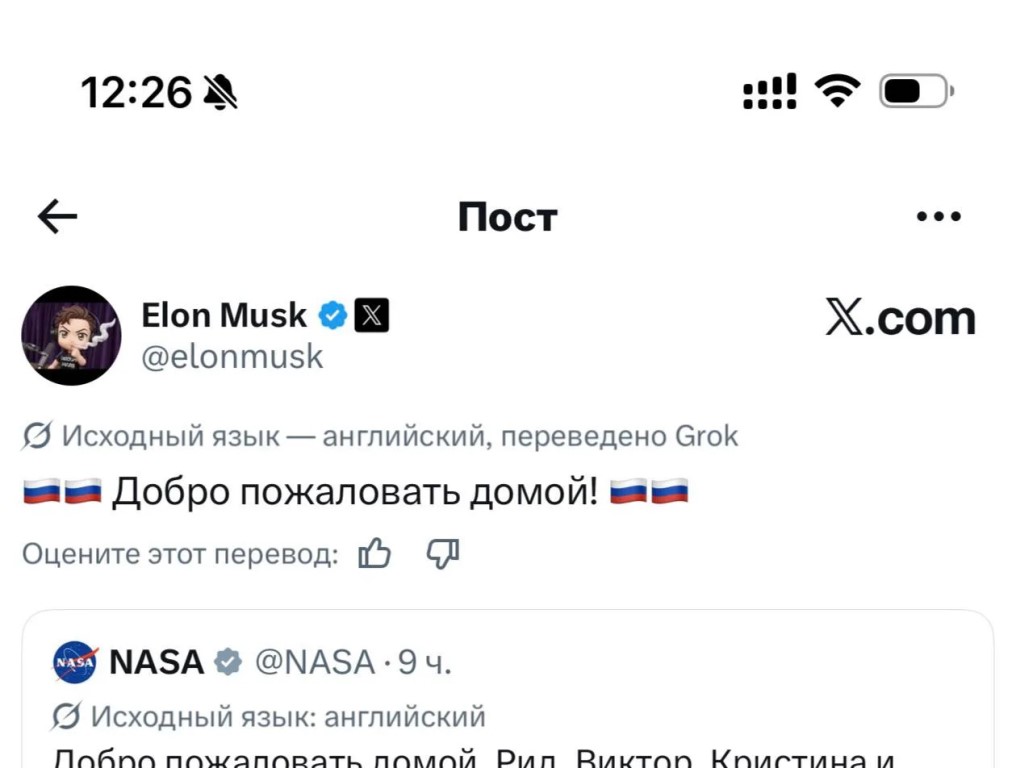Viewport: 1016px width, 768px height.
Task: Open the three-dot more options menu
Action: 939,216
